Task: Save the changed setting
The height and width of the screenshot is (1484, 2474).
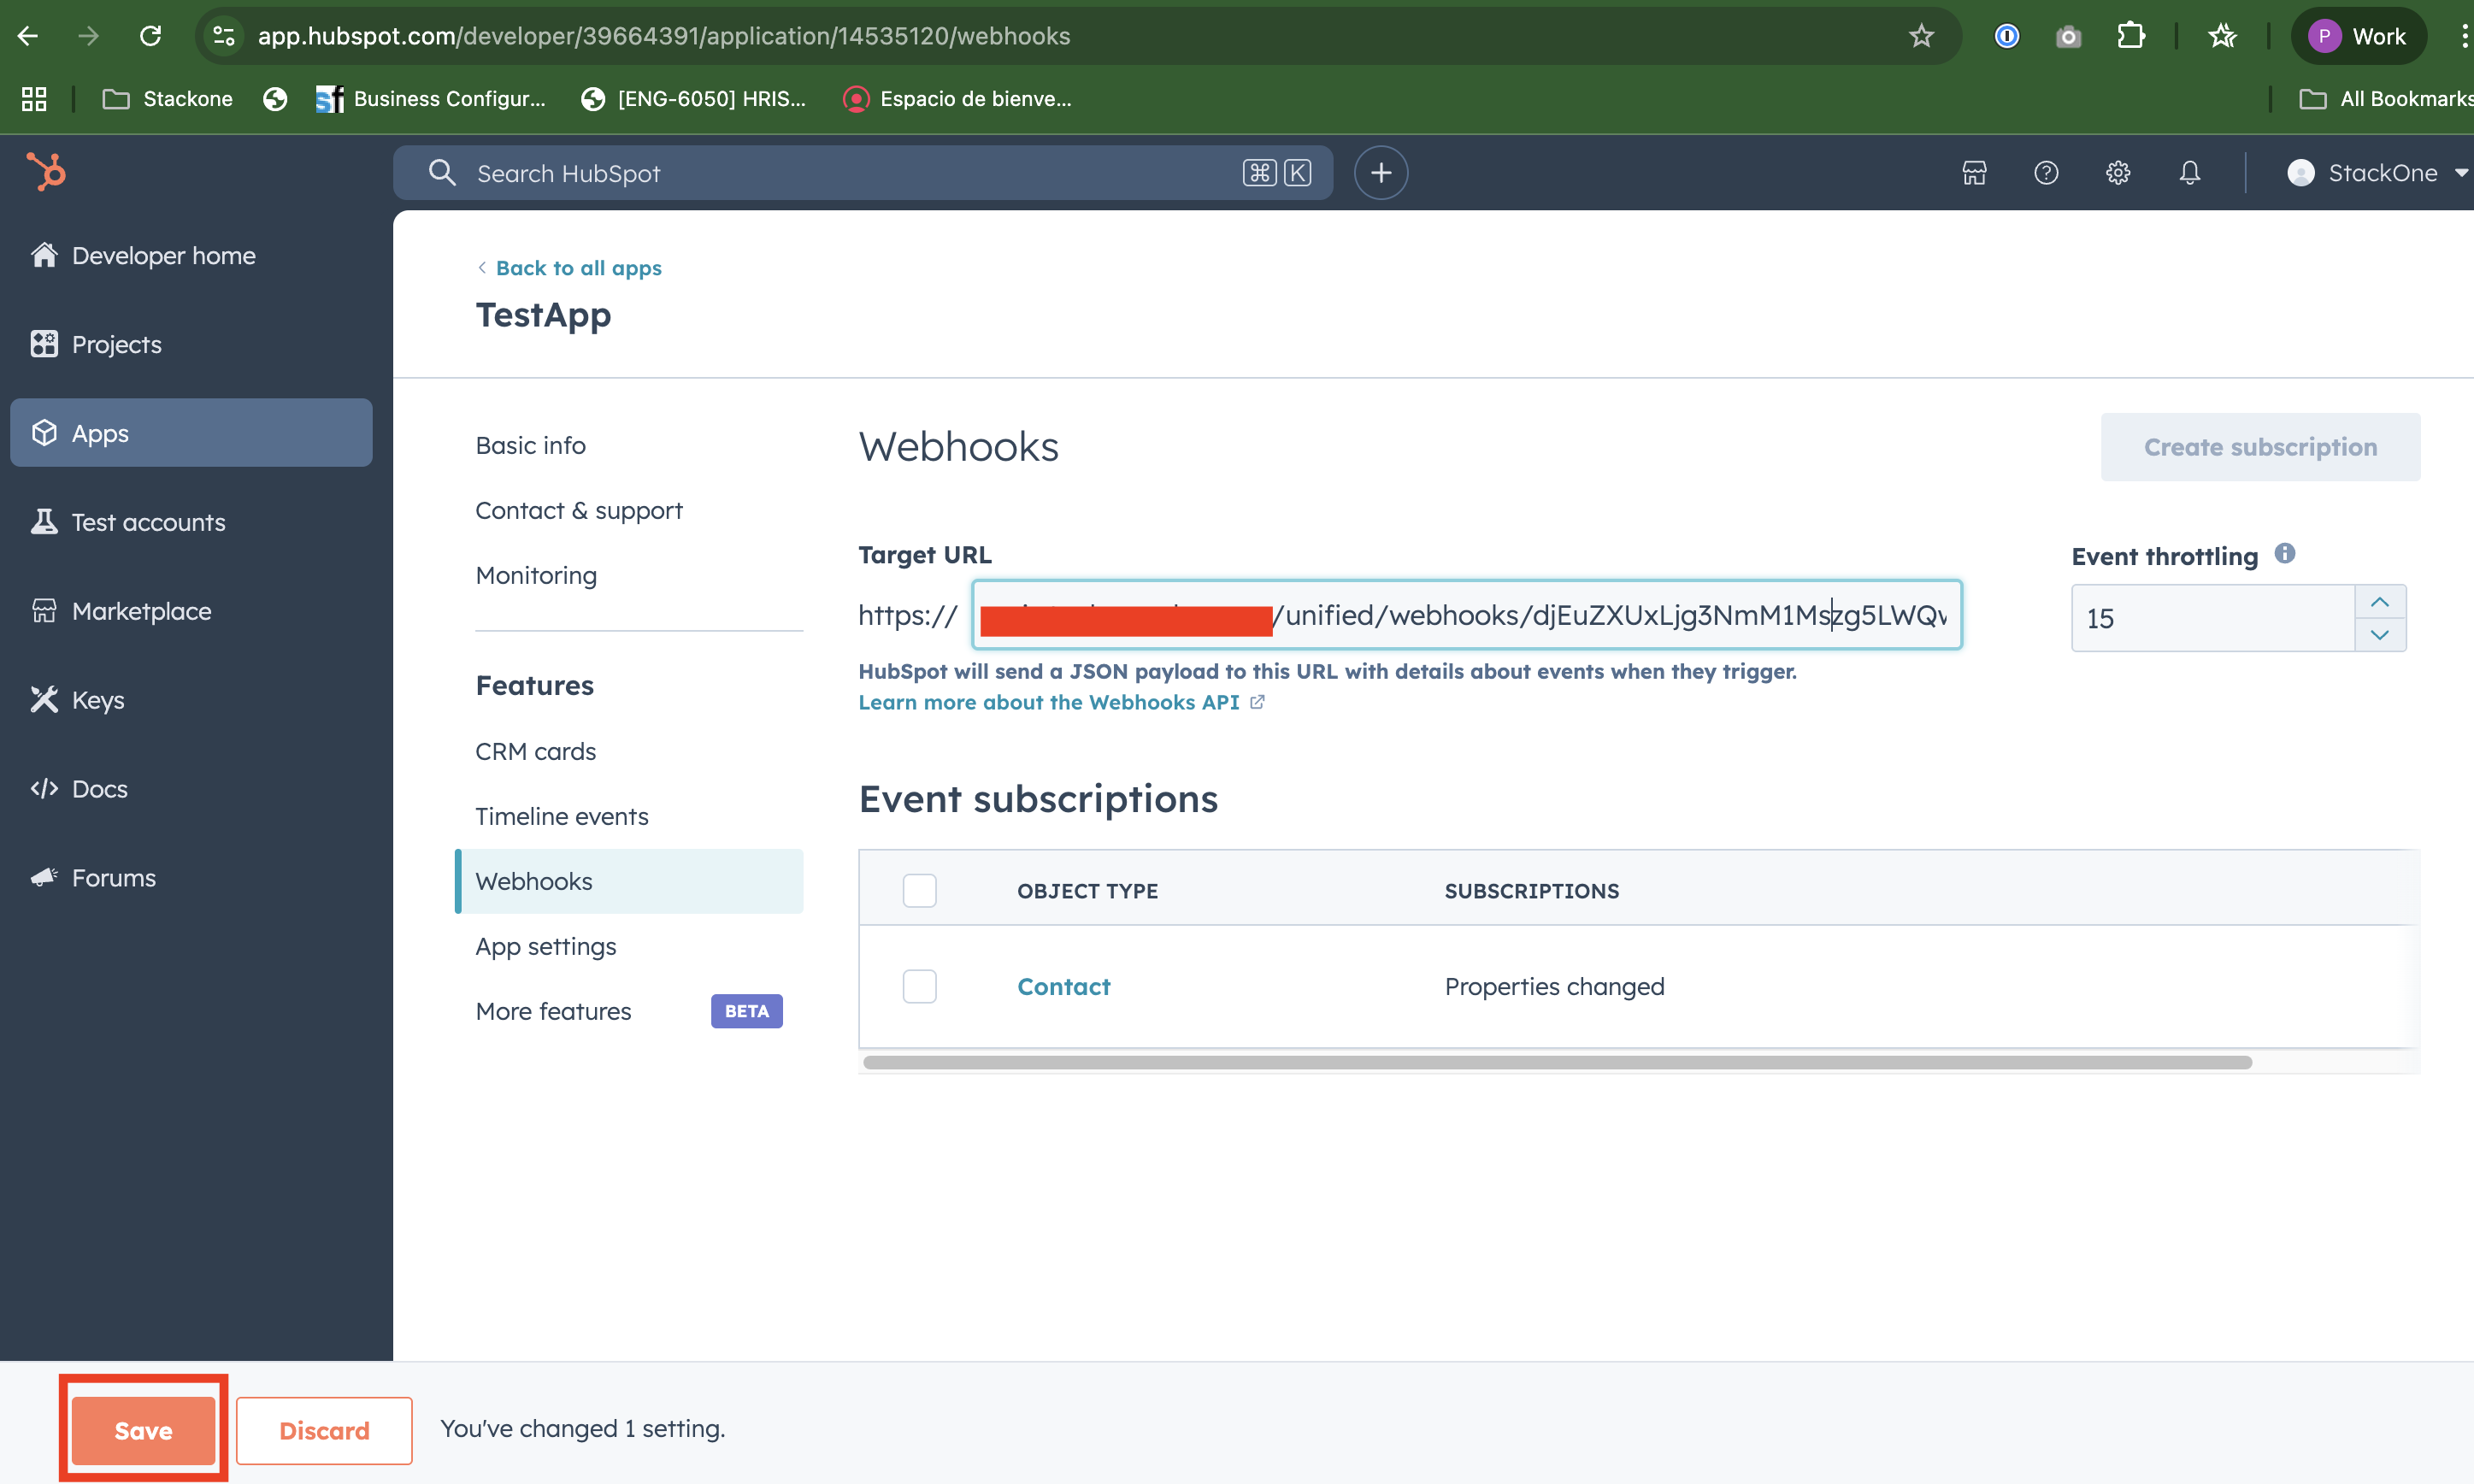Action: [143, 1430]
